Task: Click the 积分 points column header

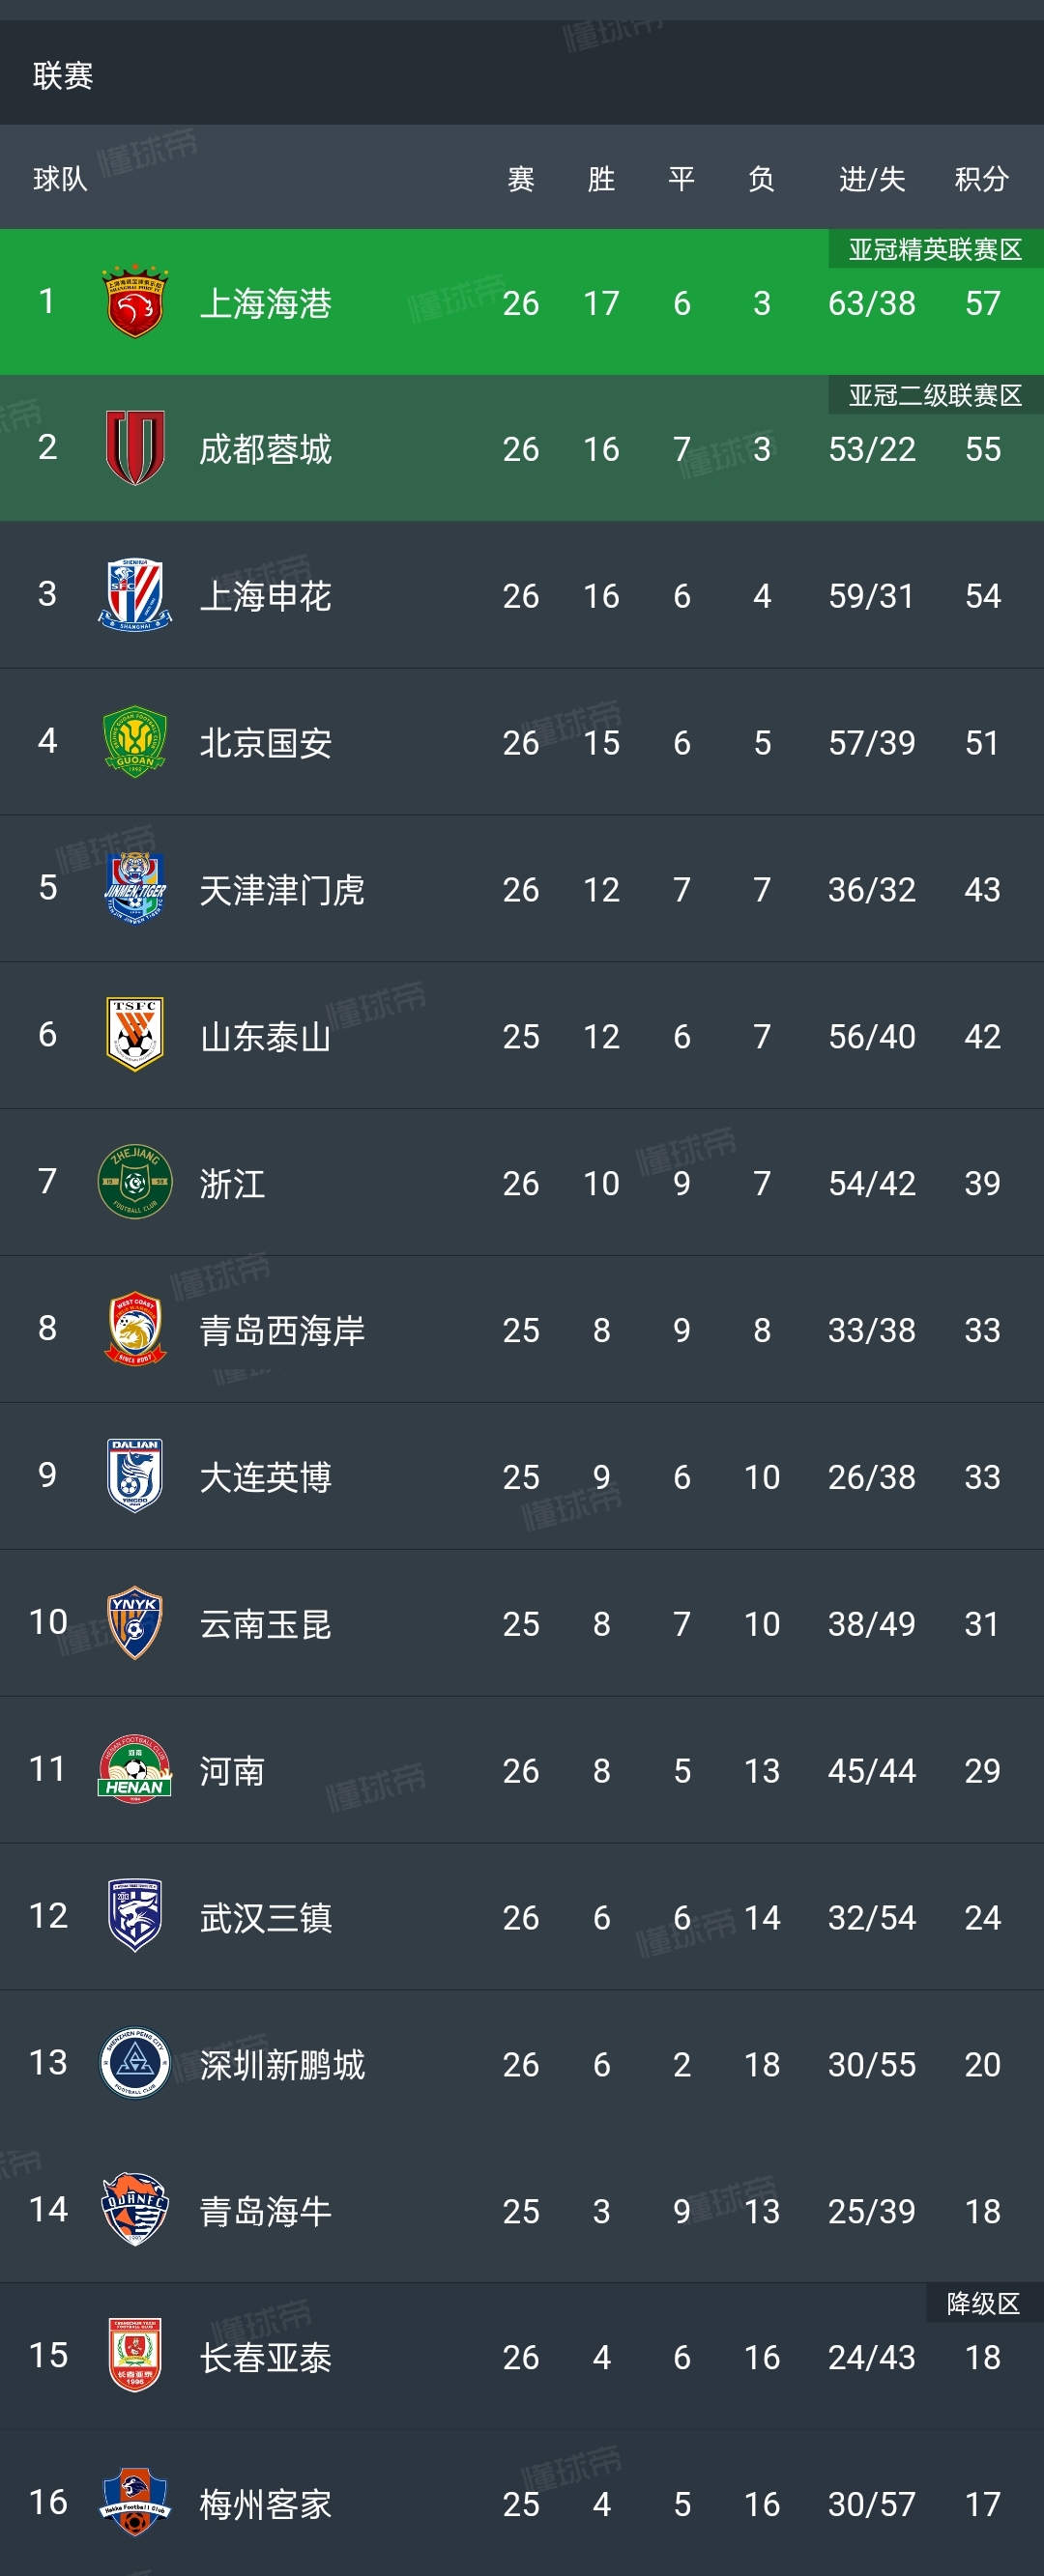Action: coord(981,179)
